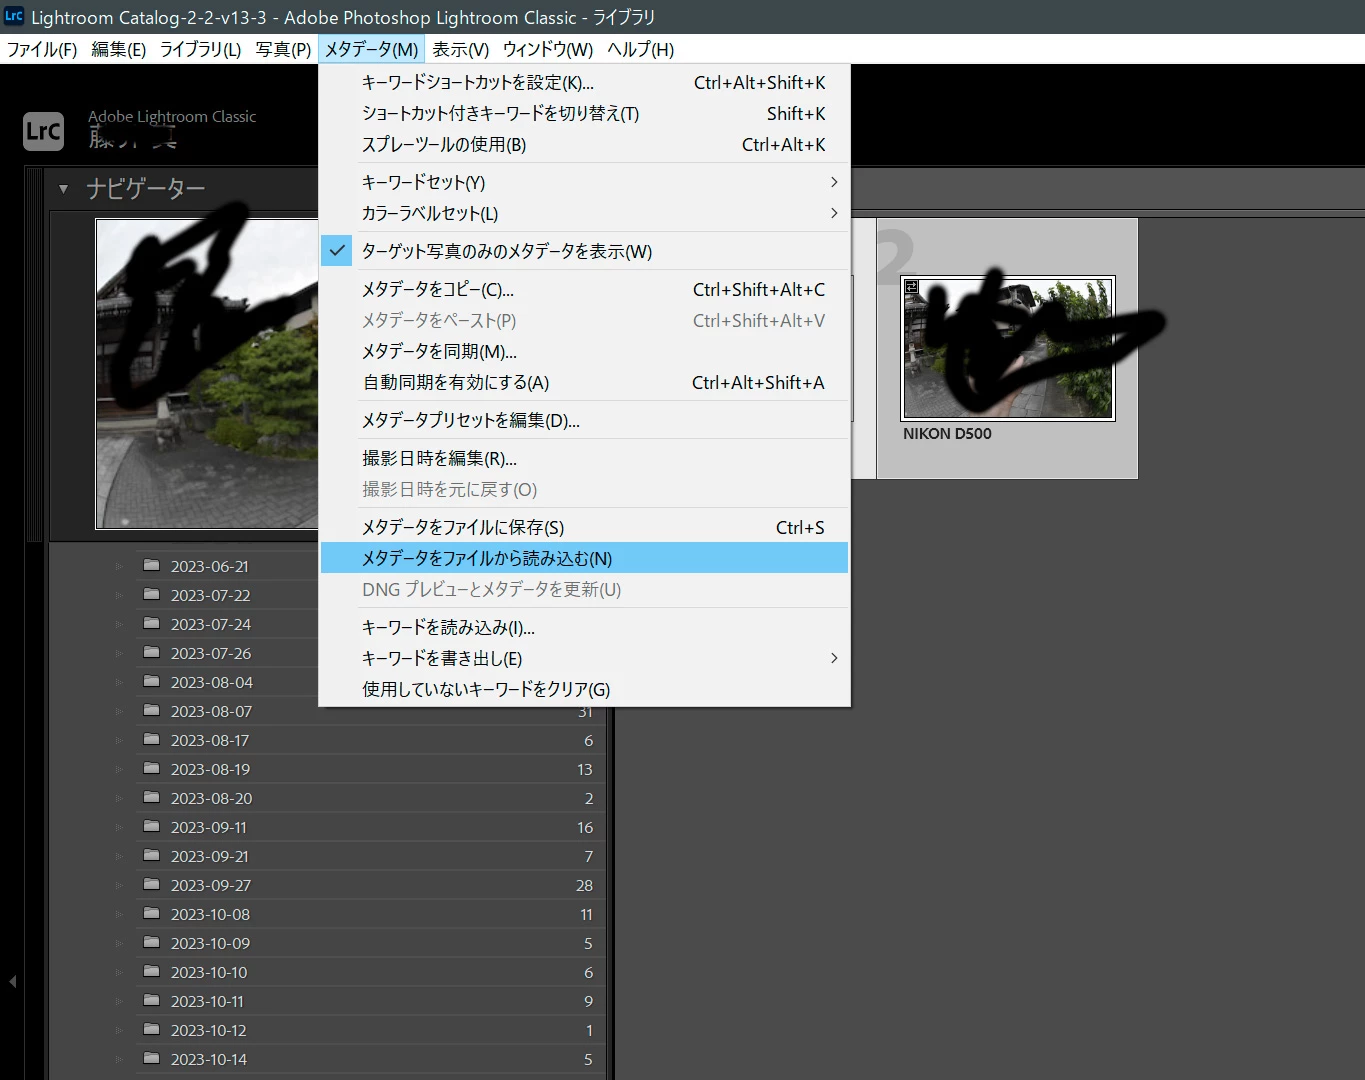Close the メタデータ(M) menu
This screenshot has width=1365, height=1080.
click(372, 49)
